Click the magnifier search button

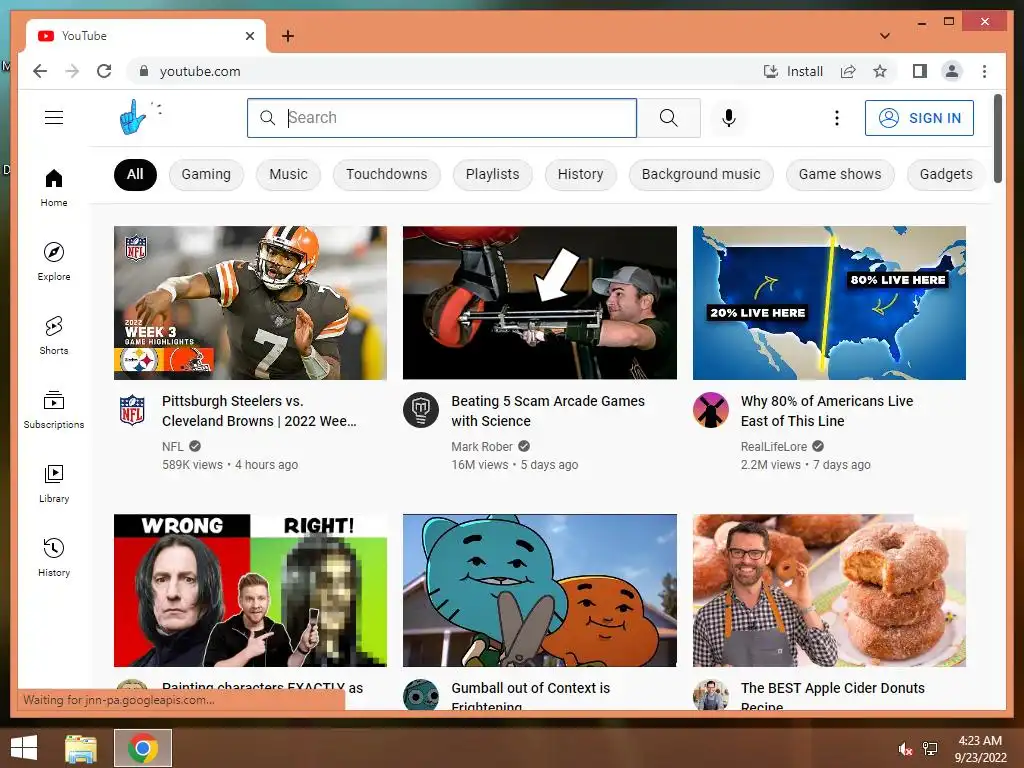pyautogui.click(x=669, y=118)
